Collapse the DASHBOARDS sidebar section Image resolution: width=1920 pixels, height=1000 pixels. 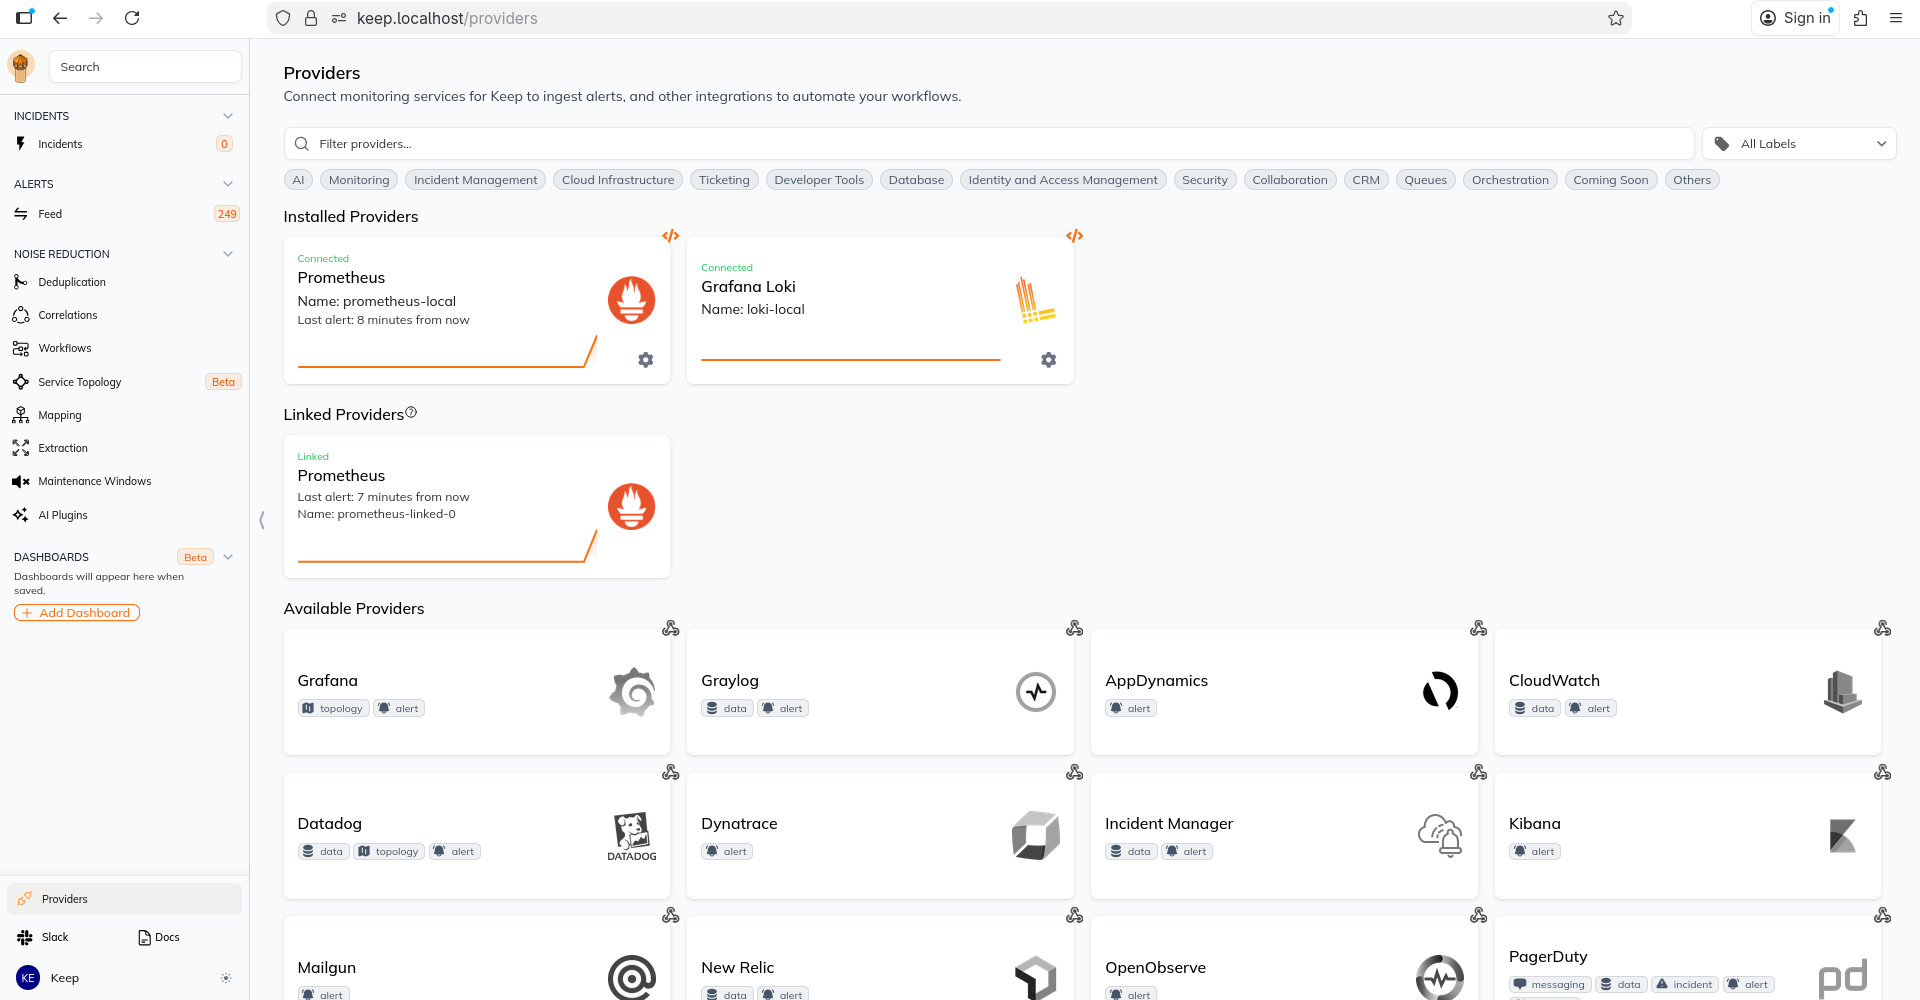[228, 557]
